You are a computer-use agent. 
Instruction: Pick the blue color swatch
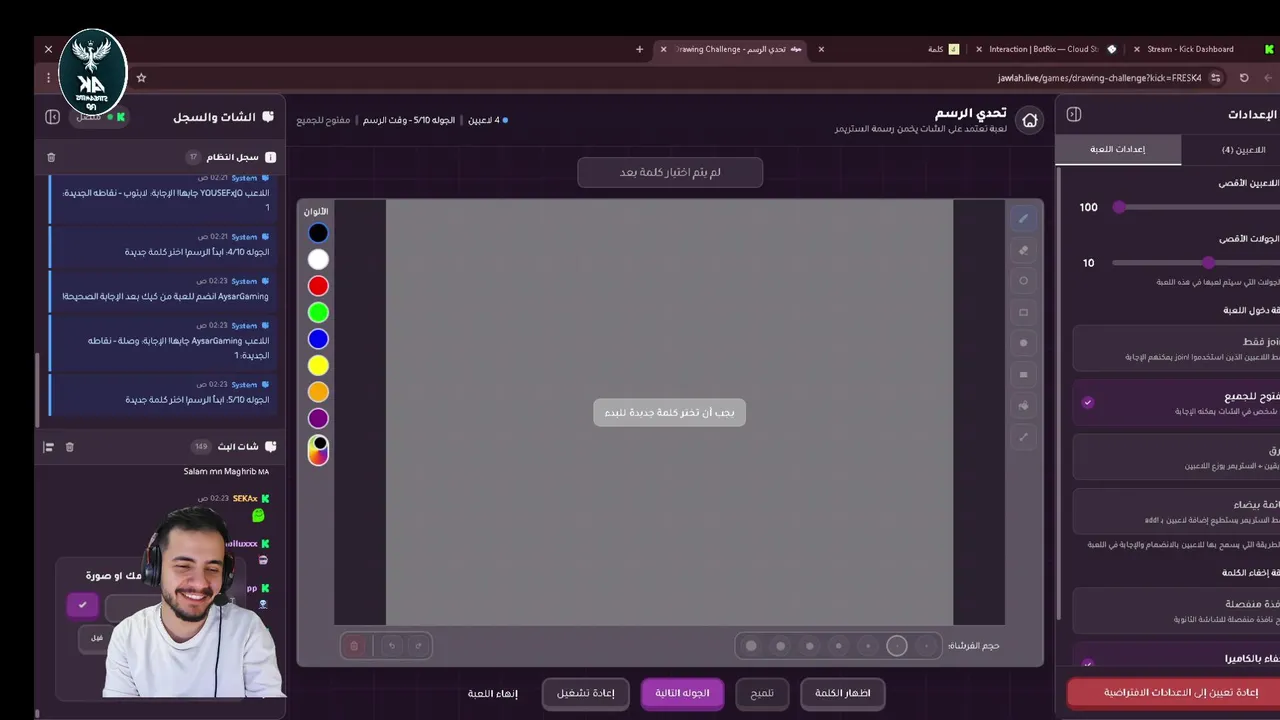318,339
